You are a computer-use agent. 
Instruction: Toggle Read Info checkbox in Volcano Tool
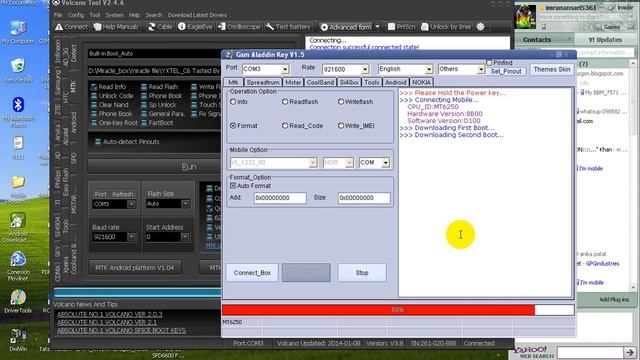(94, 87)
